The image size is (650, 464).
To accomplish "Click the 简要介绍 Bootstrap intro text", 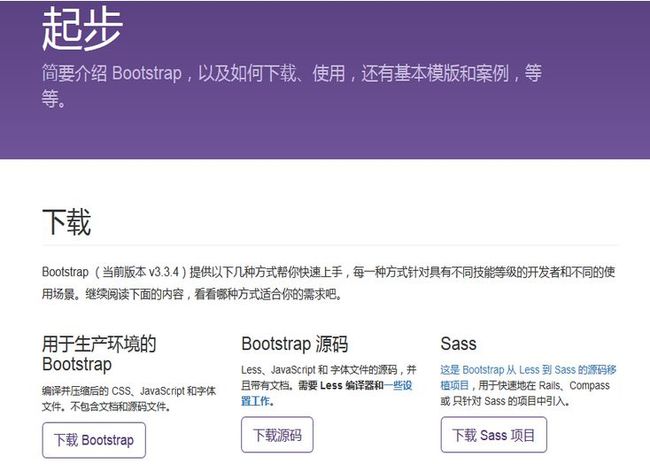I will (x=291, y=86).
